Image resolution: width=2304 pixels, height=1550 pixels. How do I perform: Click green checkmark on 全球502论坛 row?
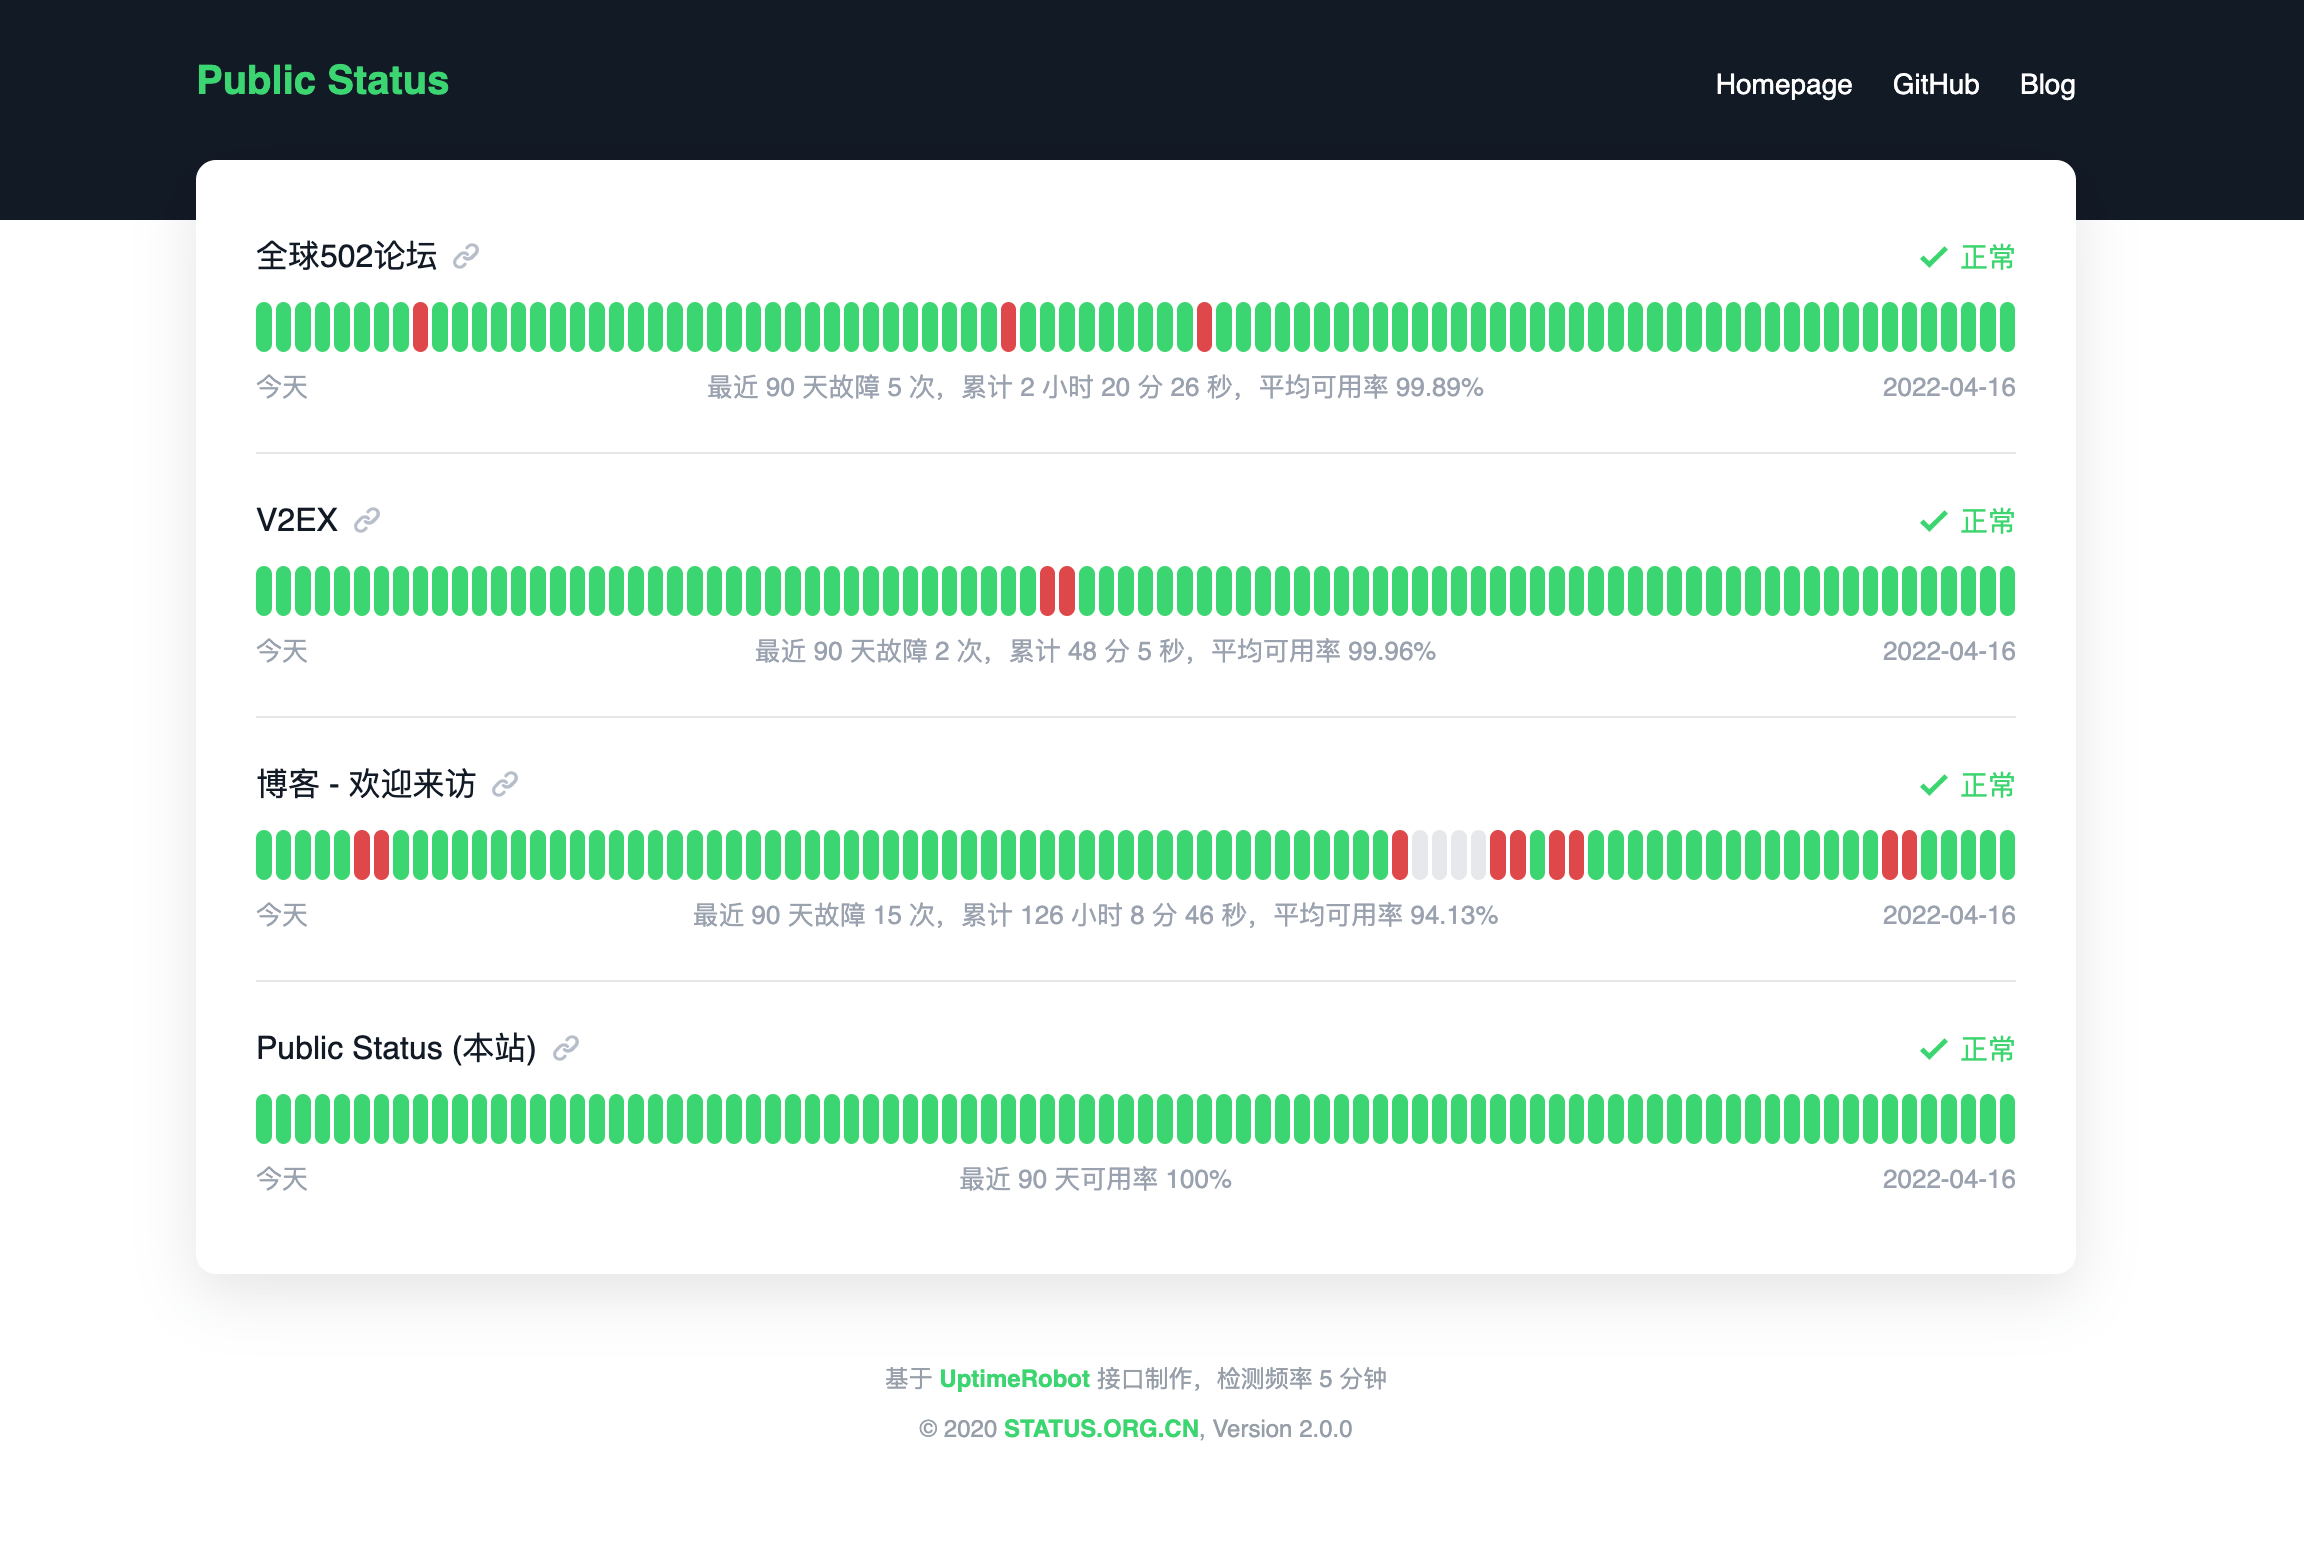[1933, 258]
